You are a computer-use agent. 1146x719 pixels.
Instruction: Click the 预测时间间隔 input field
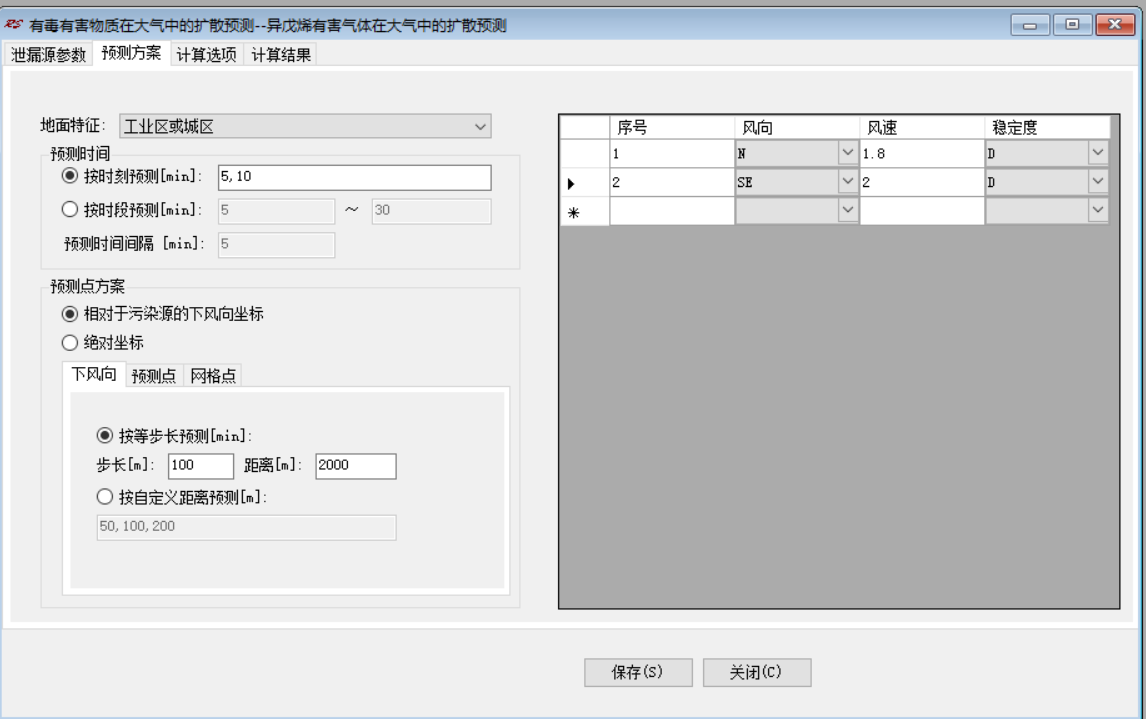click(x=276, y=245)
